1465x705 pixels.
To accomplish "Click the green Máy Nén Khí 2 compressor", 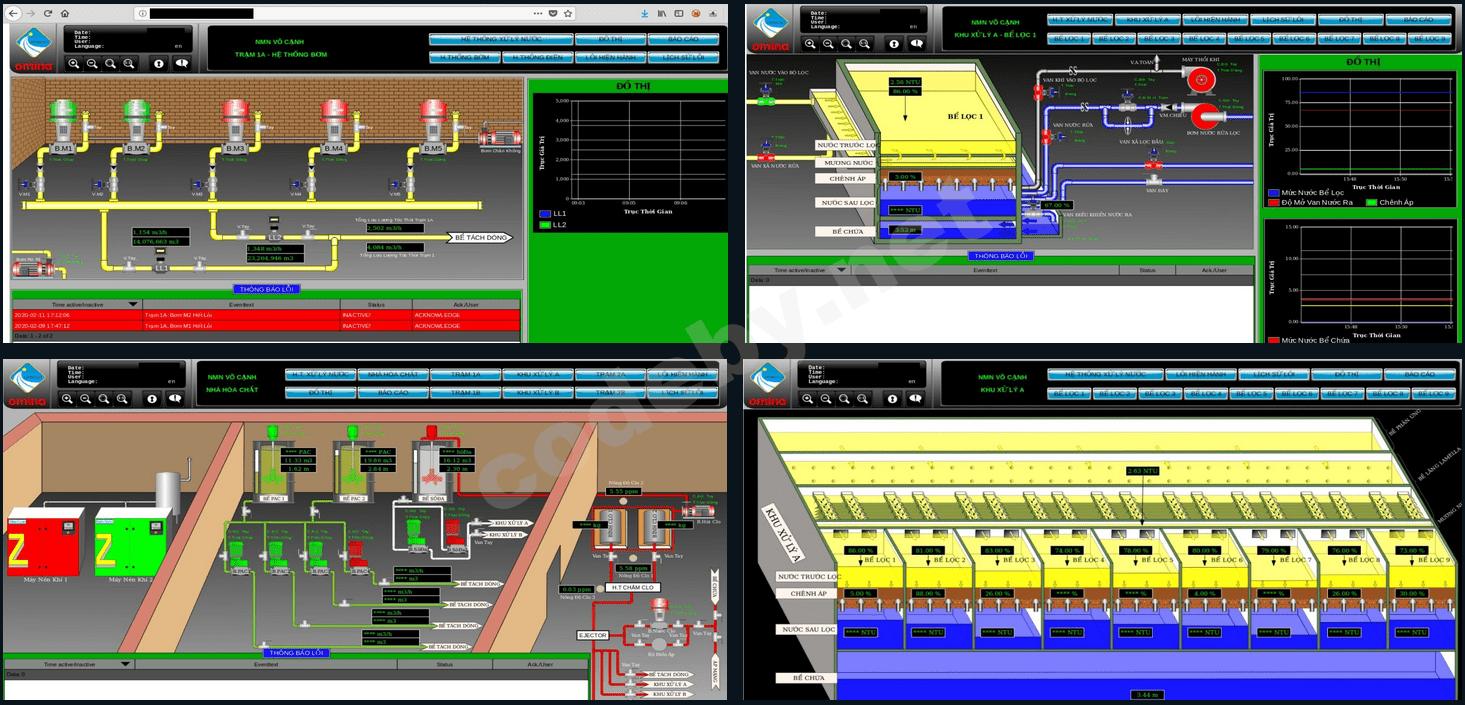I will pos(132,541).
